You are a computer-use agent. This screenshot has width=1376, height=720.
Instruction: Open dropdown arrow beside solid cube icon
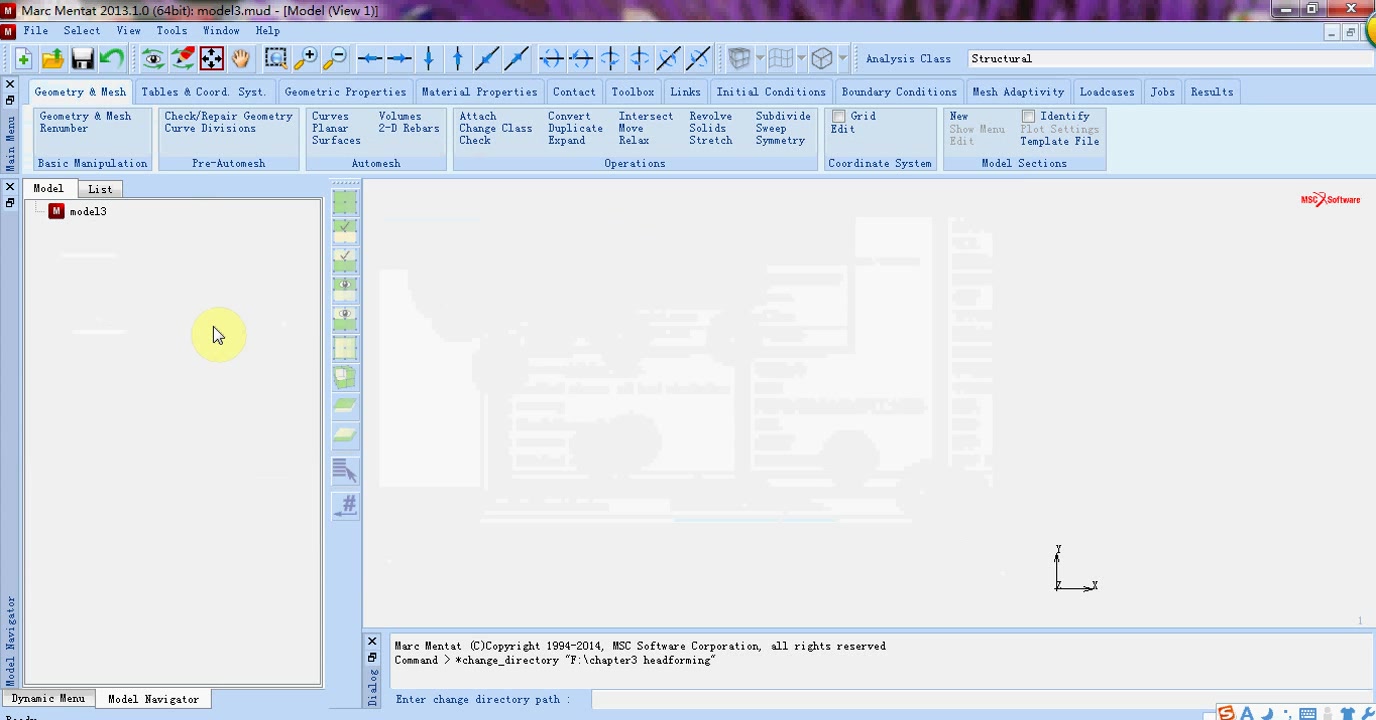pos(760,59)
